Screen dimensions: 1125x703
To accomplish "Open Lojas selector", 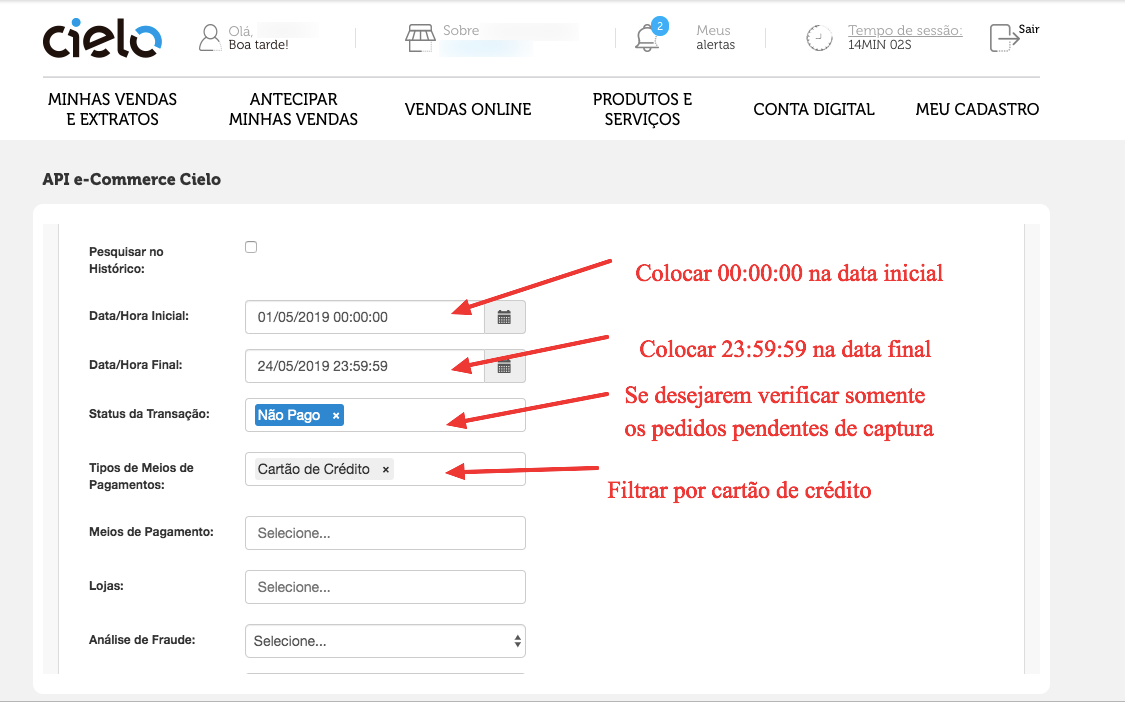I will pos(385,587).
